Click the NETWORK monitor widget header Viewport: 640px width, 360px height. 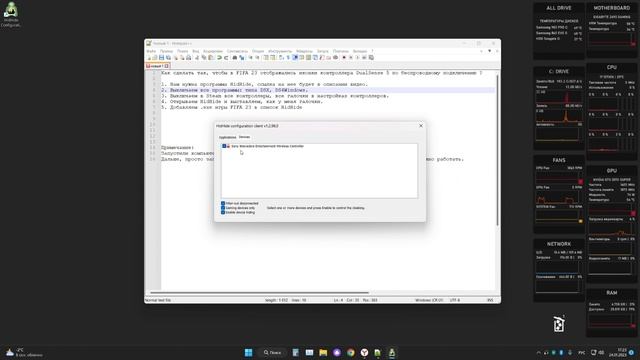(x=559, y=244)
